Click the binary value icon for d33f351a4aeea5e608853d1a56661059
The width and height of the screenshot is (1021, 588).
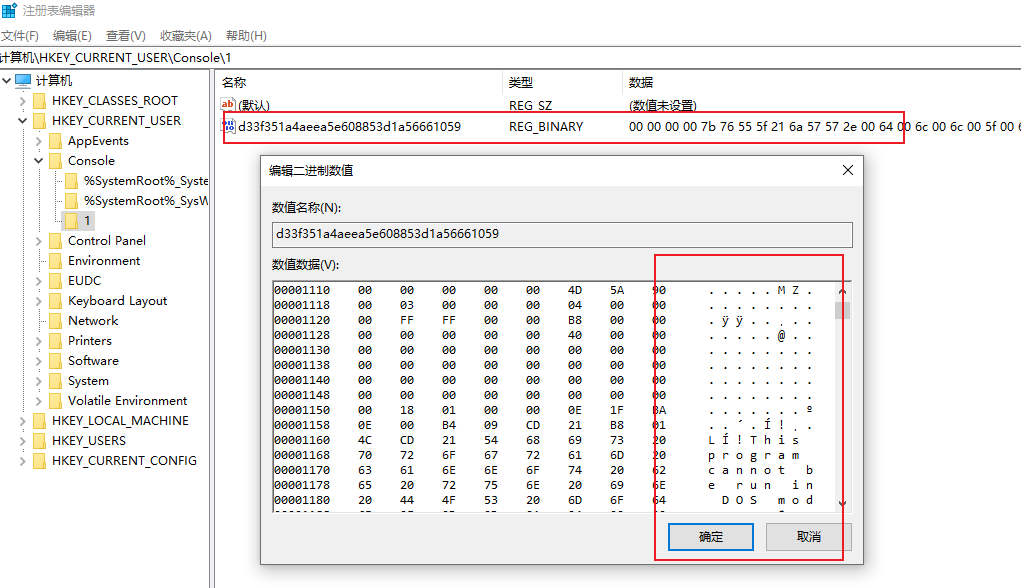pyautogui.click(x=228, y=127)
